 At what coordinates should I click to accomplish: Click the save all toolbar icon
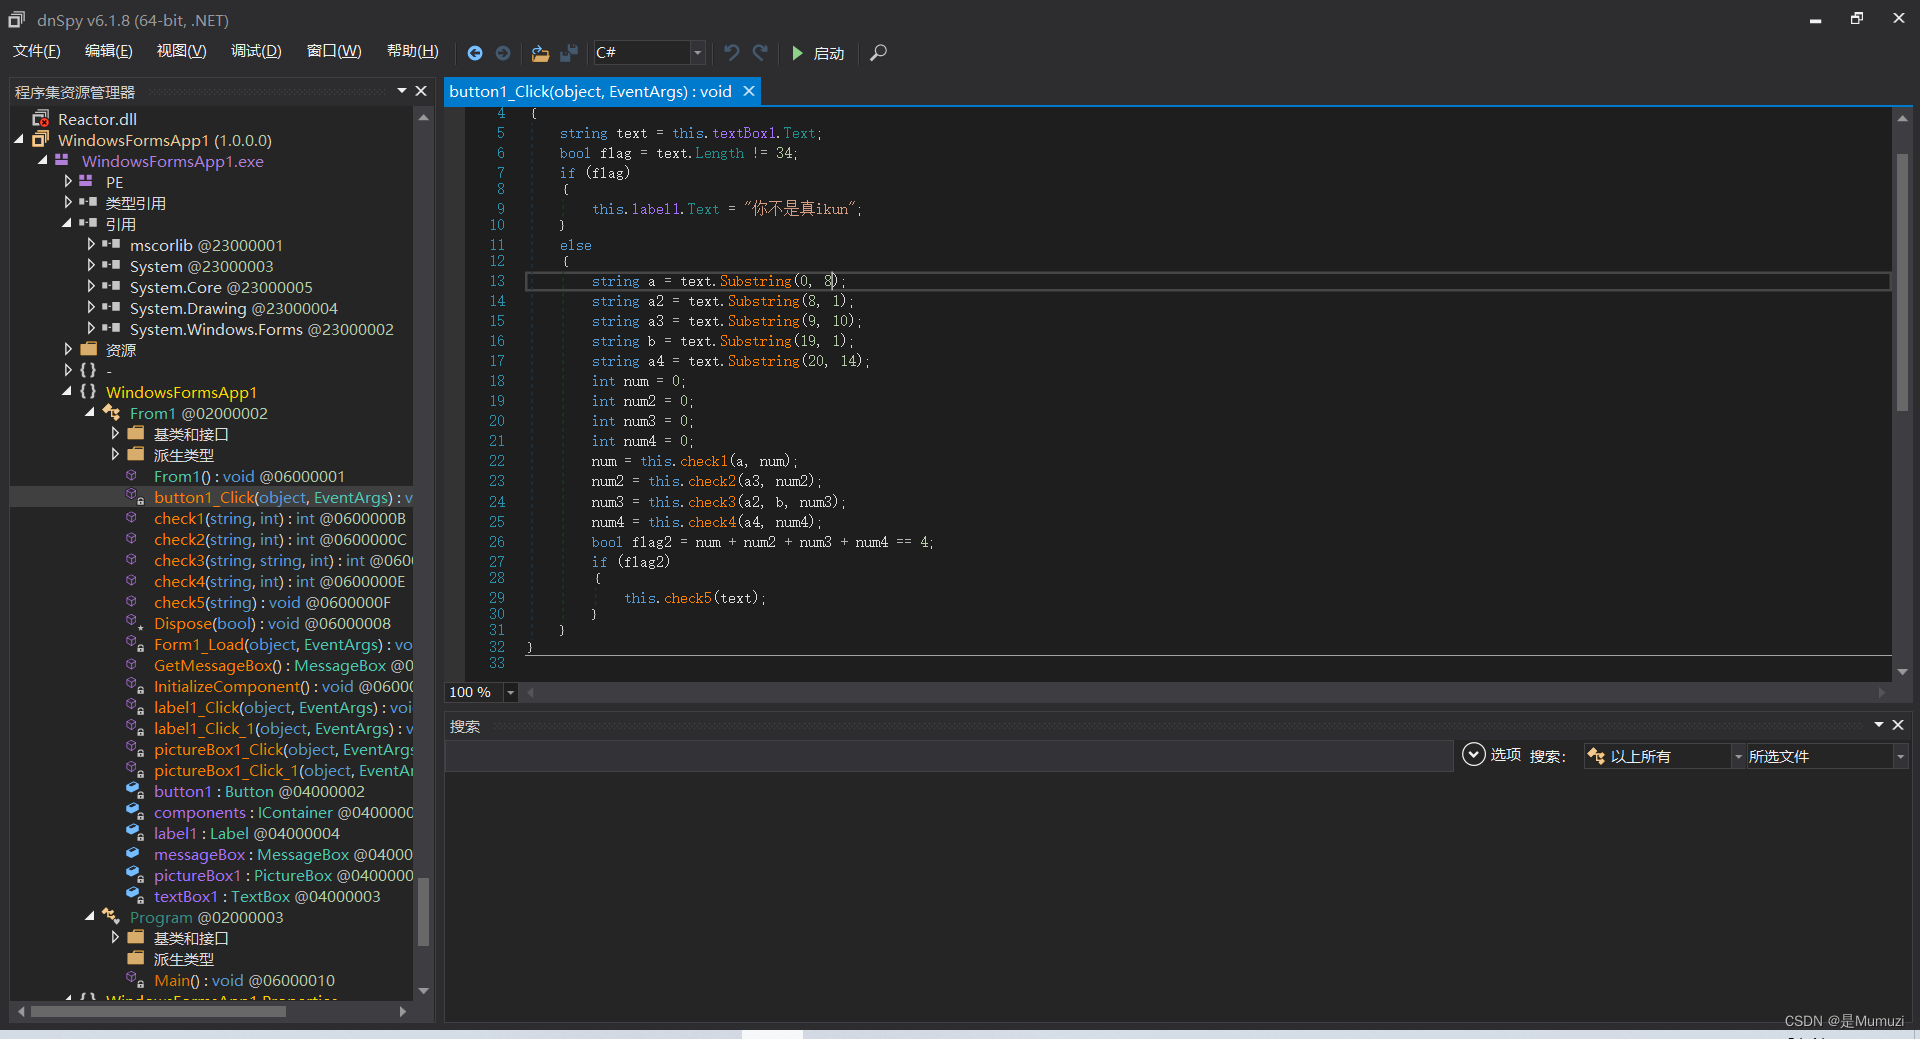pos(569,53)
